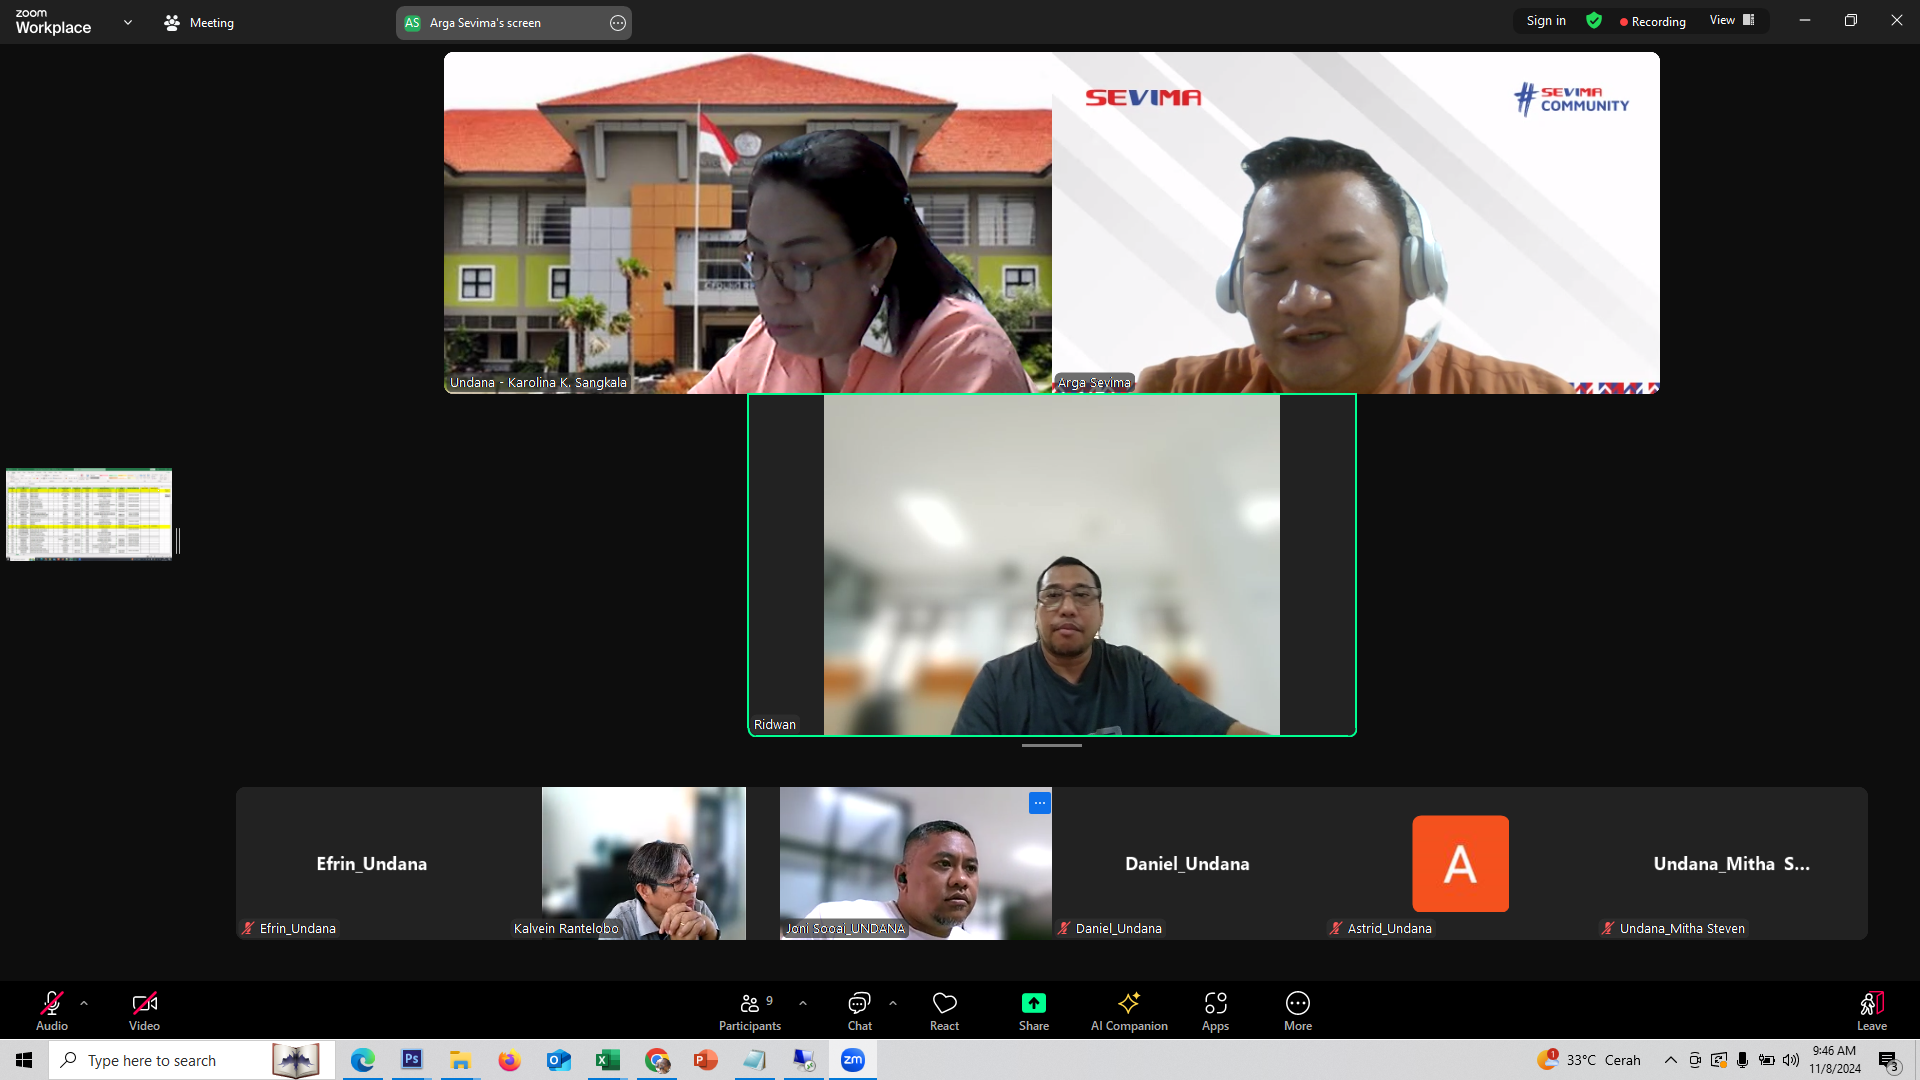Click the encryption shield icon

point(1594,21)
